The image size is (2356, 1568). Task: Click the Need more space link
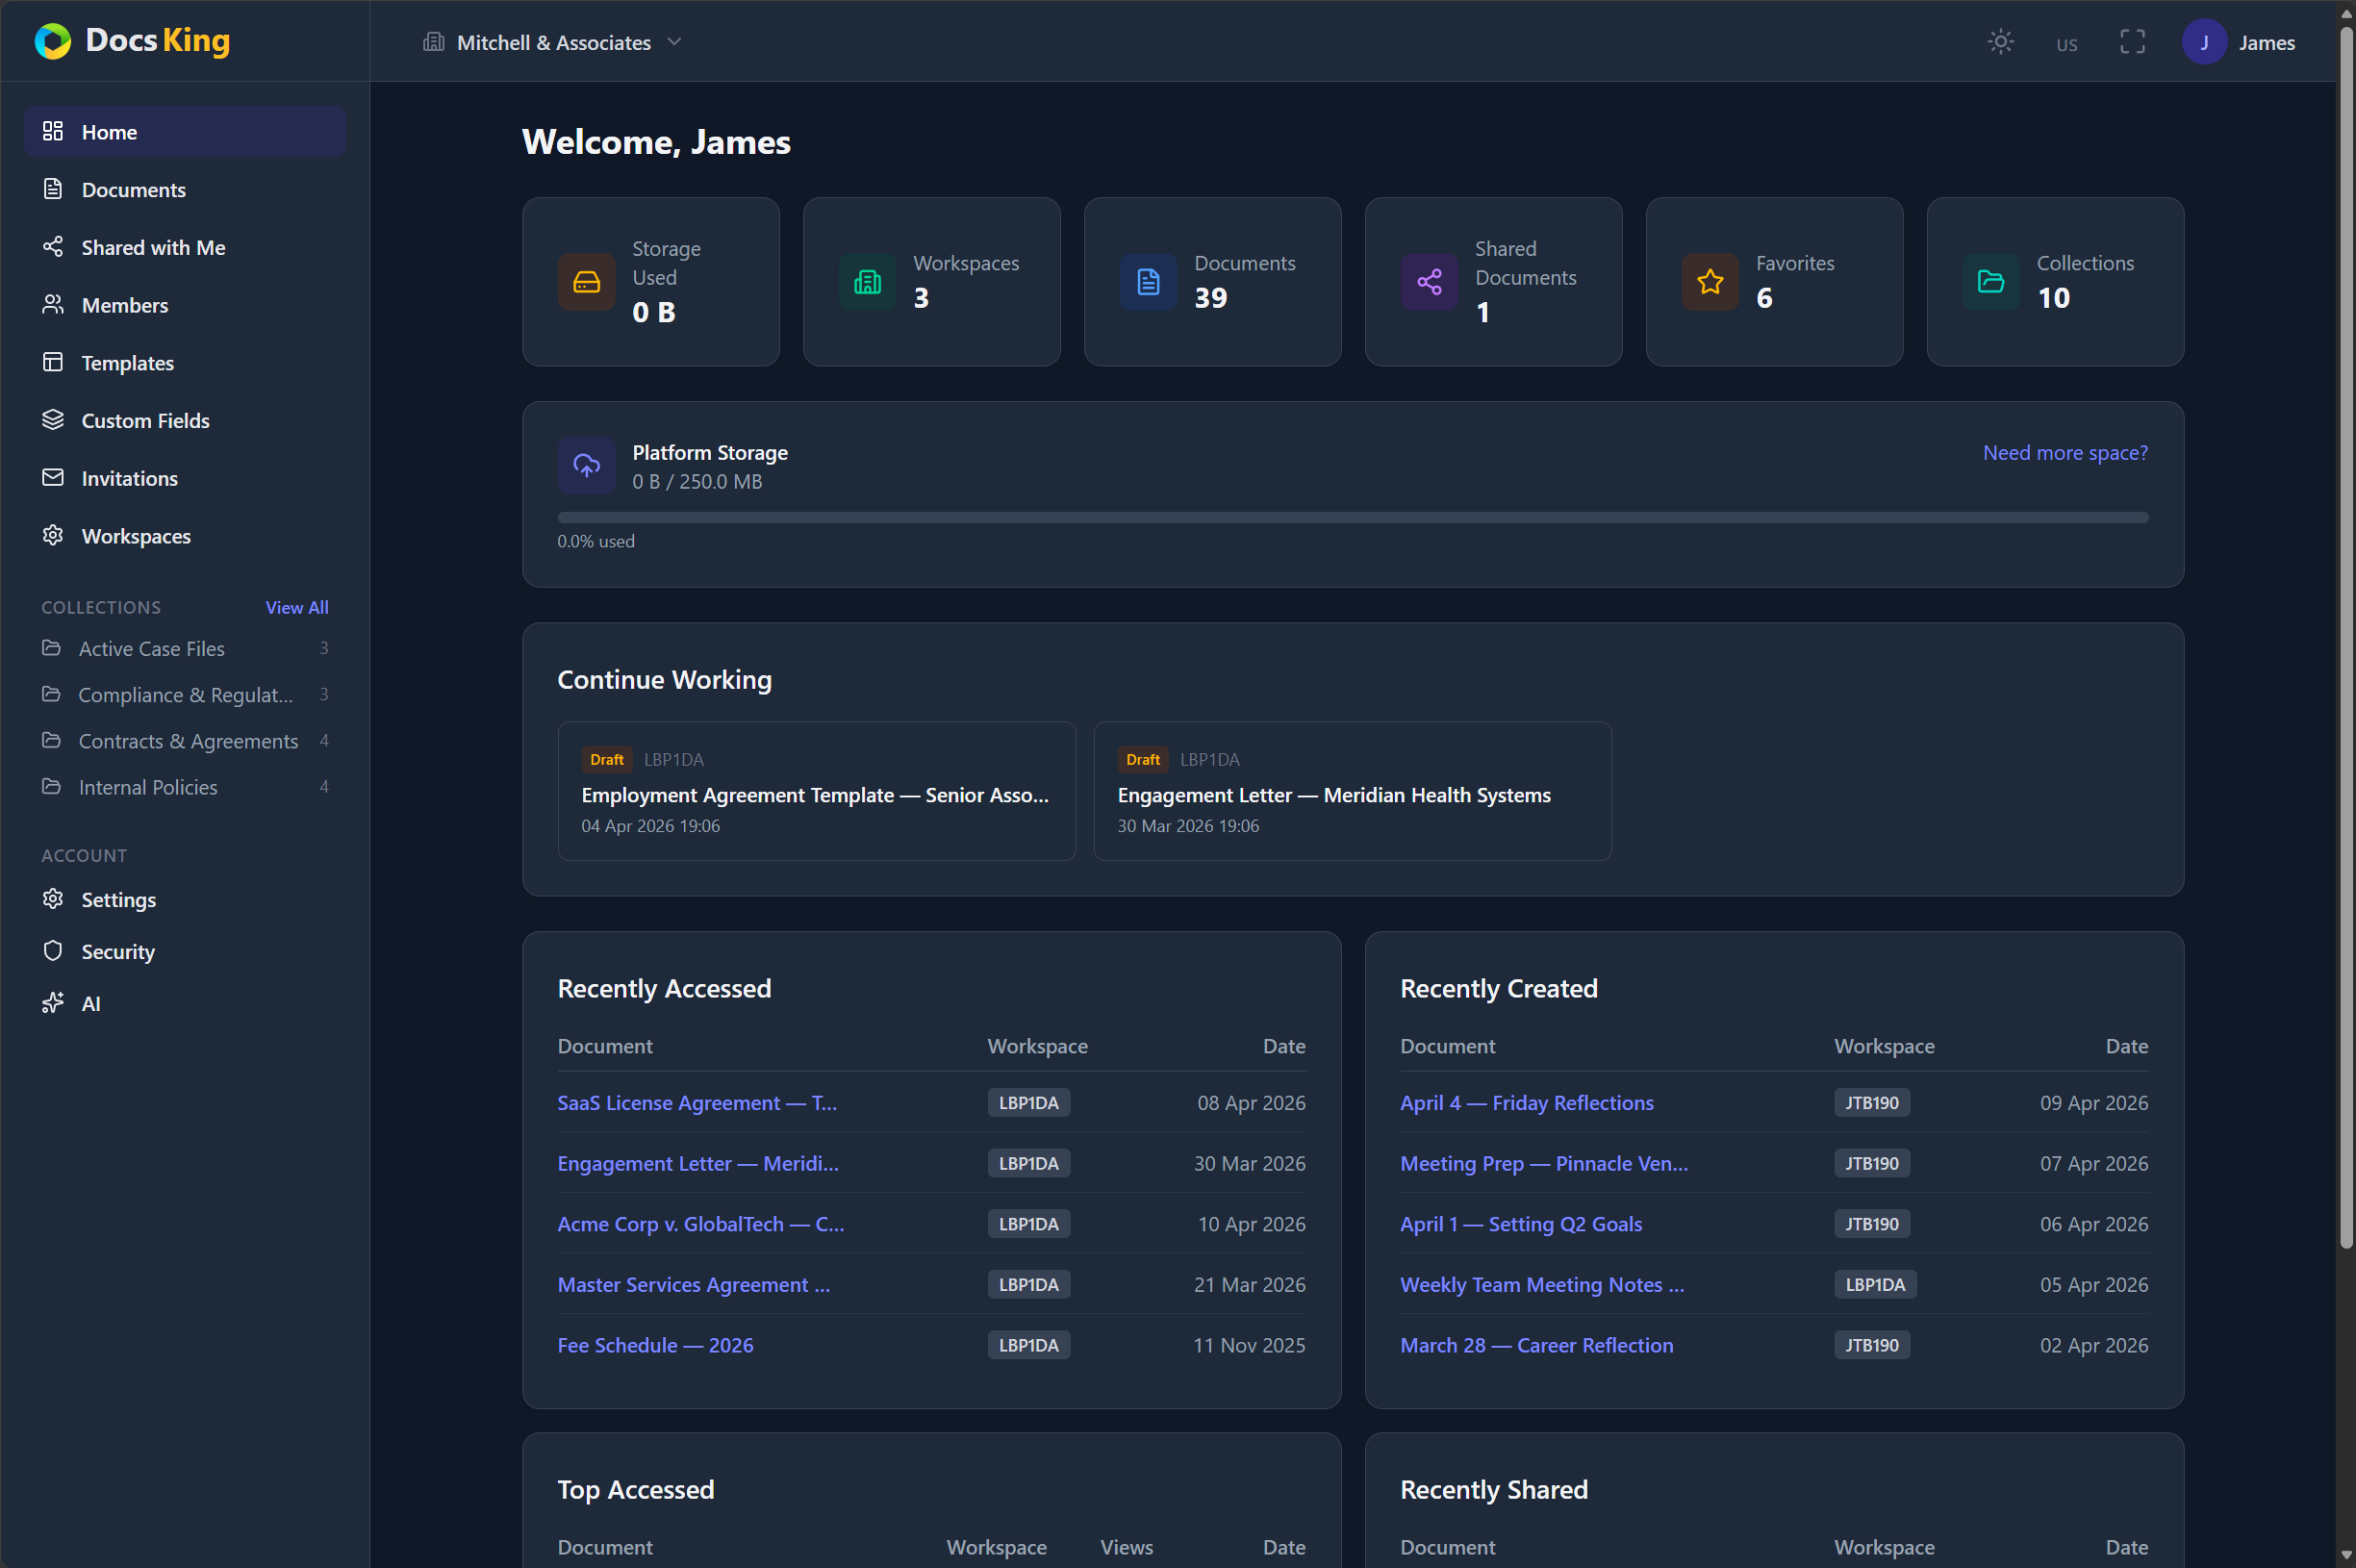(x=2064, y=452)
